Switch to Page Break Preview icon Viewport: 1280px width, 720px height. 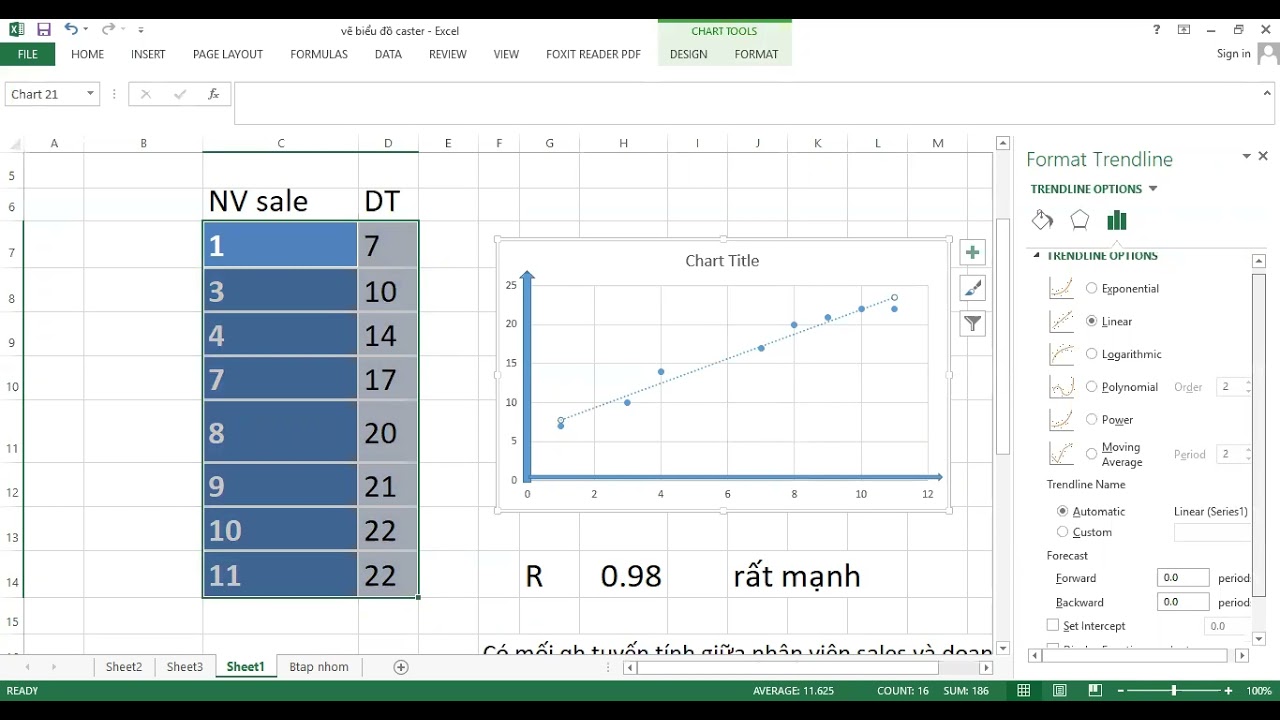1095,691
